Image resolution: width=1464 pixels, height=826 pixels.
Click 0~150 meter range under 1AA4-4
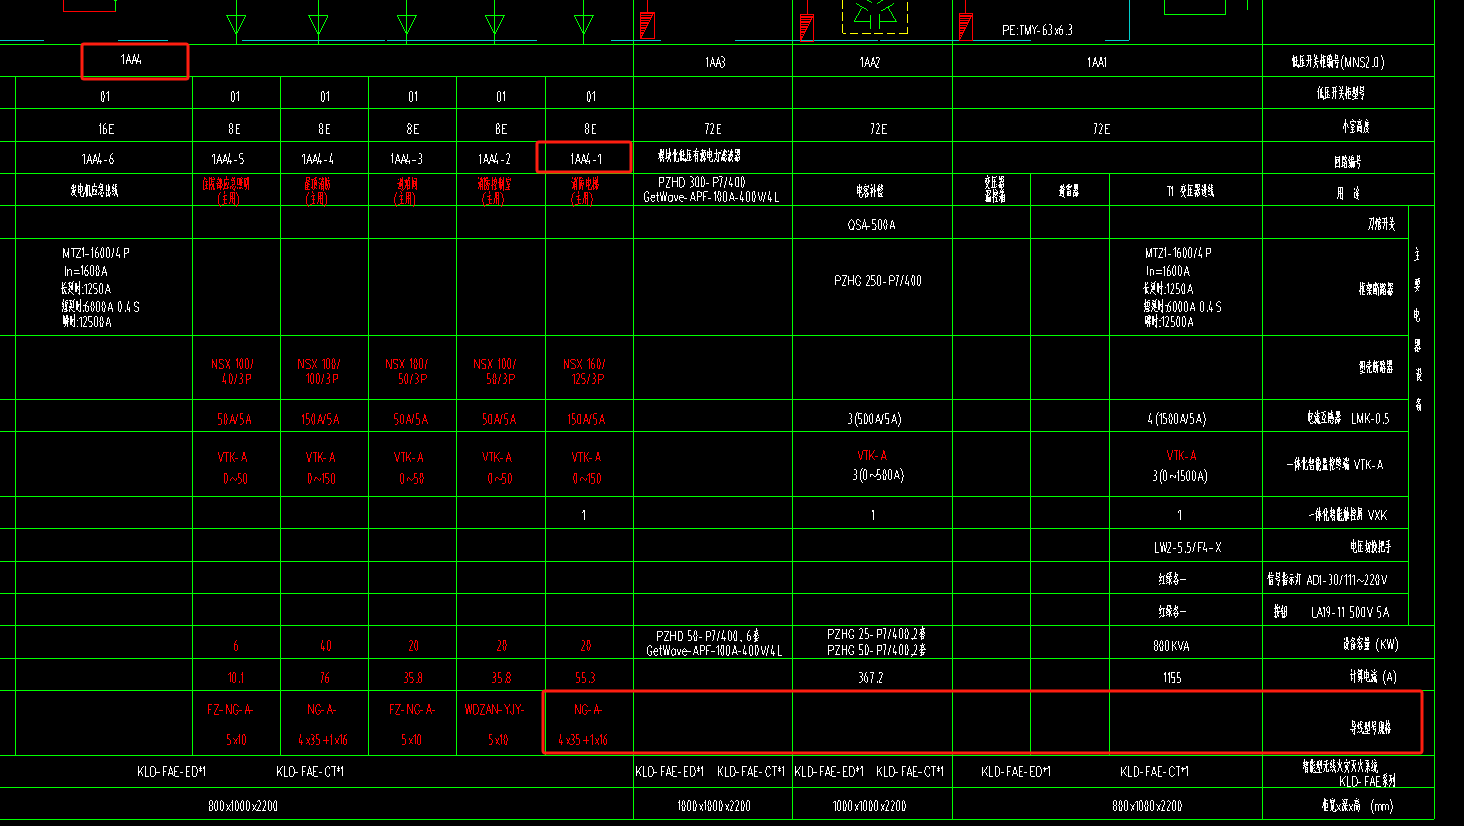(322, 479)
